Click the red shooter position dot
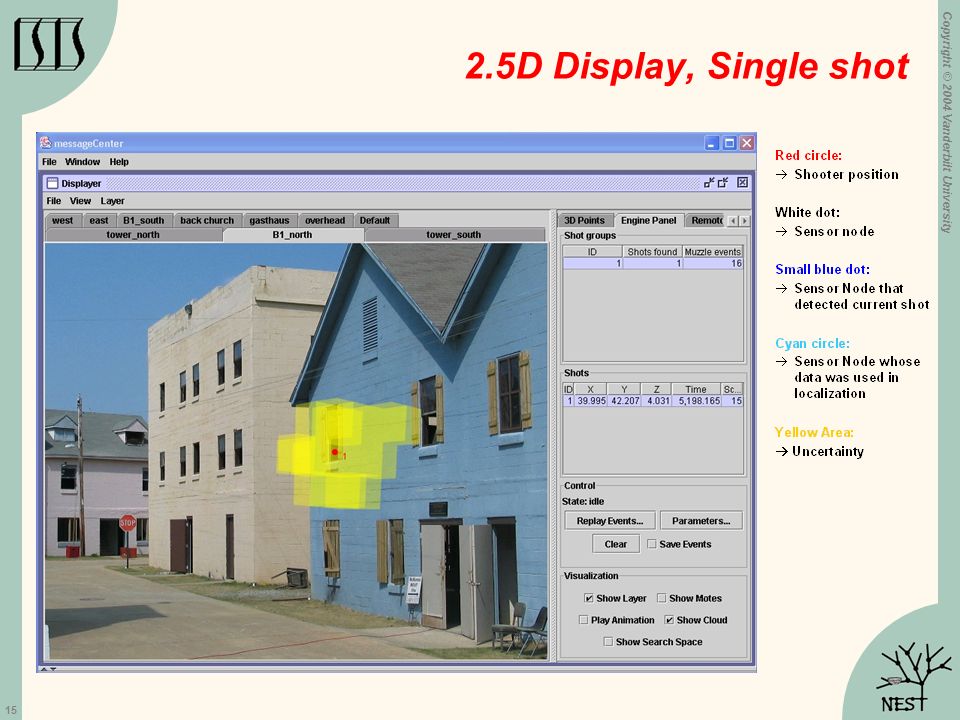Image resolution: width=960 pixels, height=720 pixels. point(335,452)
